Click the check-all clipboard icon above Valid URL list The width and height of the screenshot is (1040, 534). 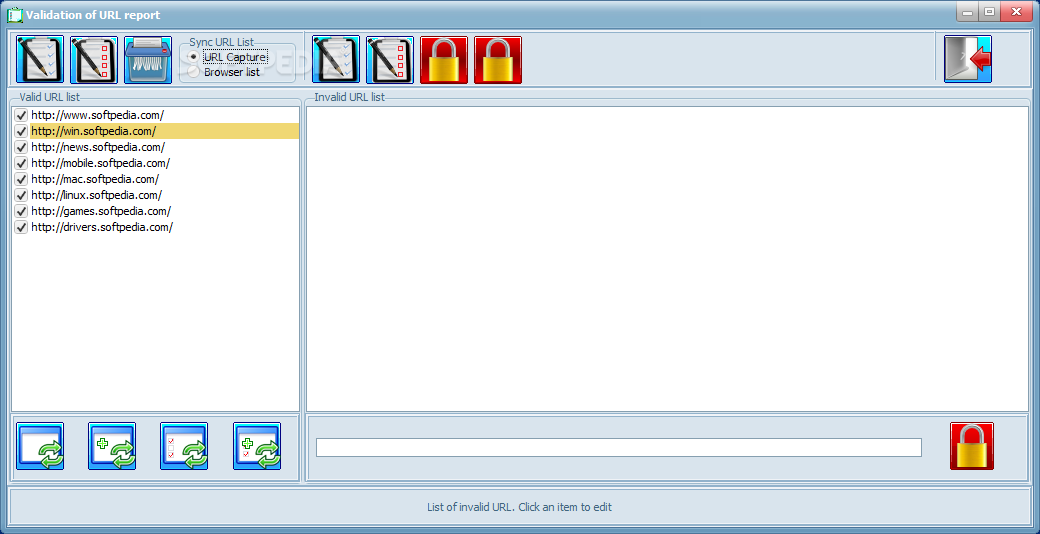pyautogui.click(x=40, y=60)
